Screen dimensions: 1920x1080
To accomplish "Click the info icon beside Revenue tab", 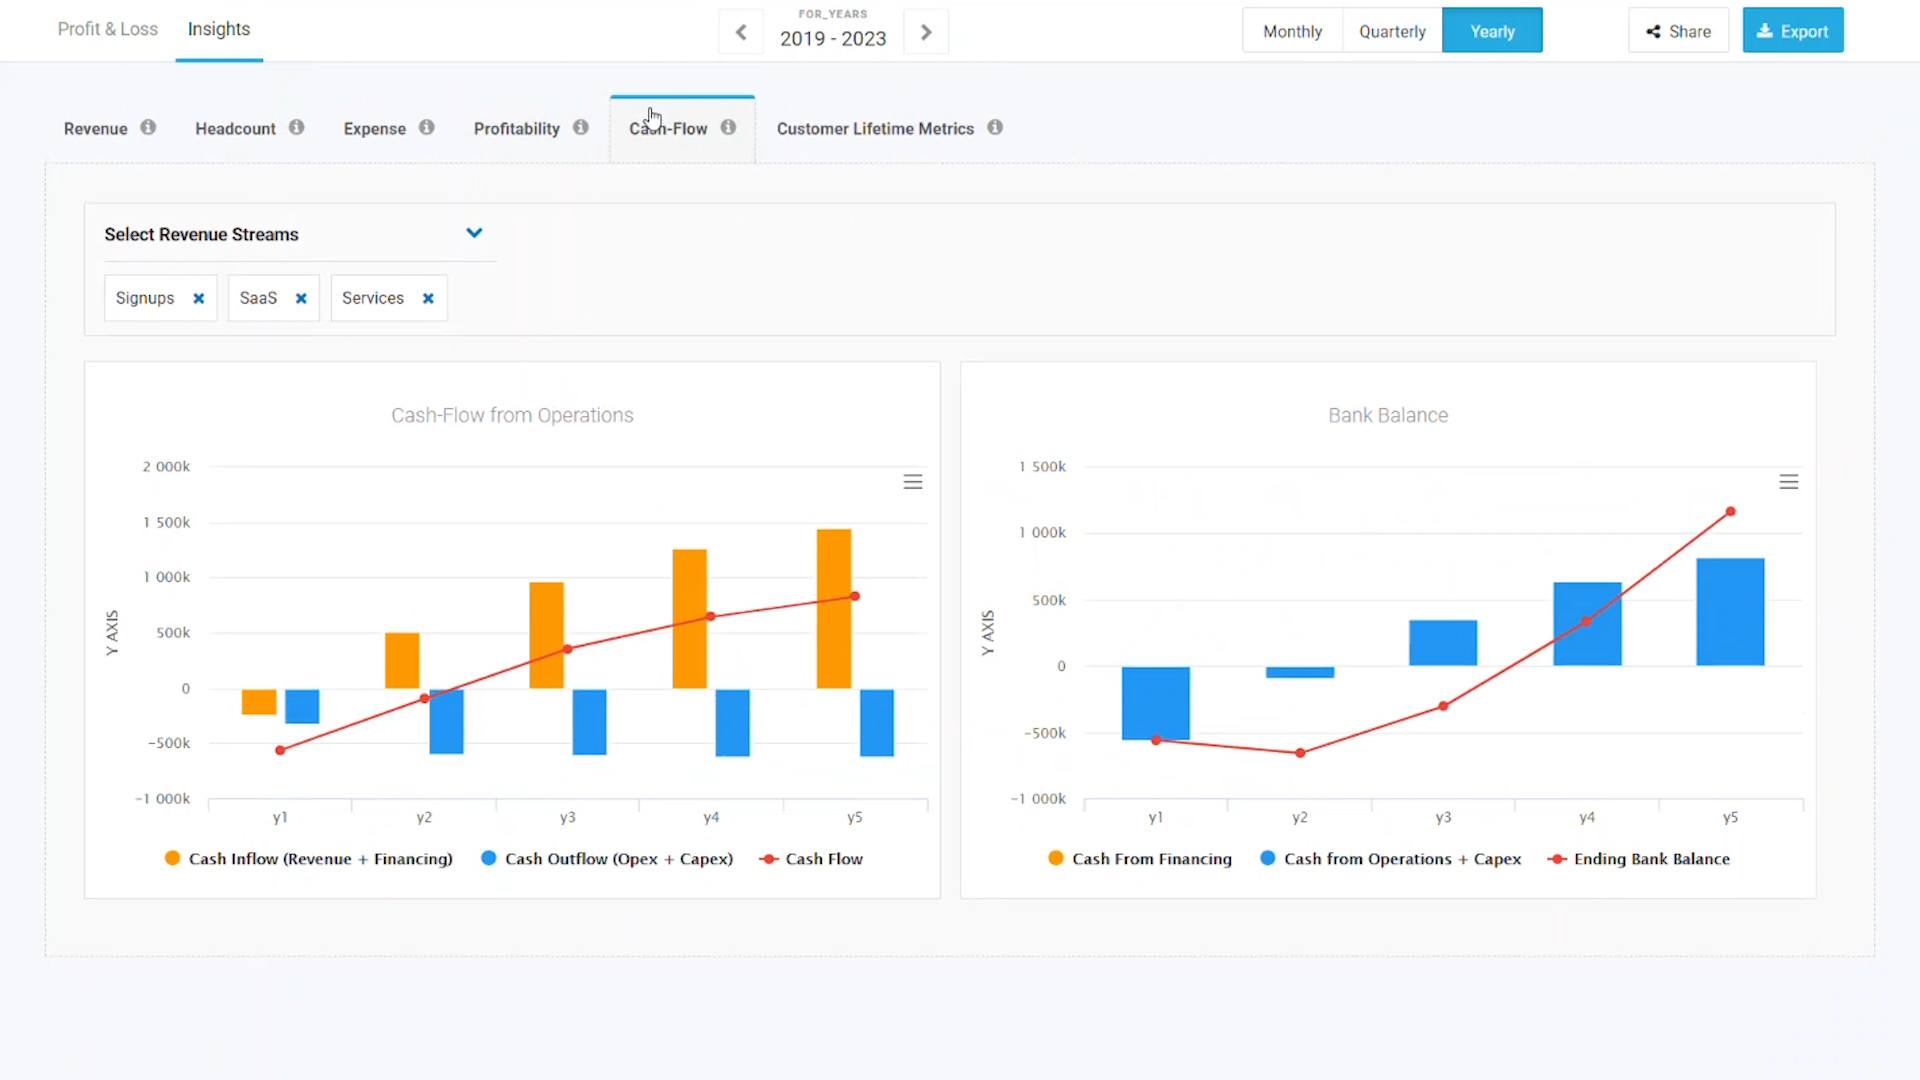I will [x=148, y=127].
